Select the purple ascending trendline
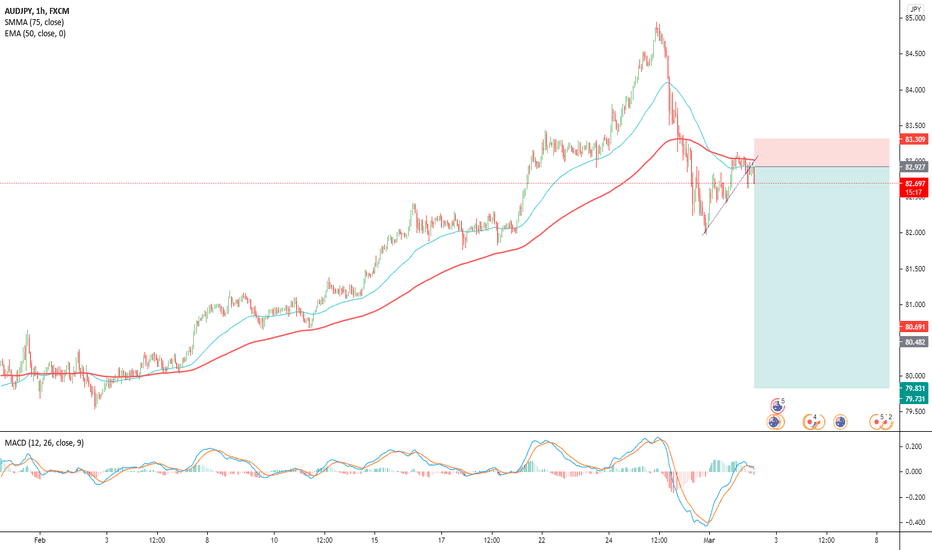Image resolution: width=932 pixels, height=550 pixels. click(730, 196)
